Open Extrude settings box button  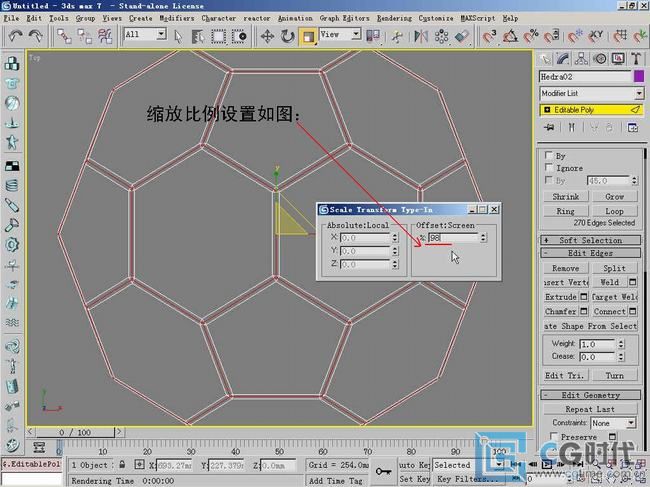pos(584,296)
